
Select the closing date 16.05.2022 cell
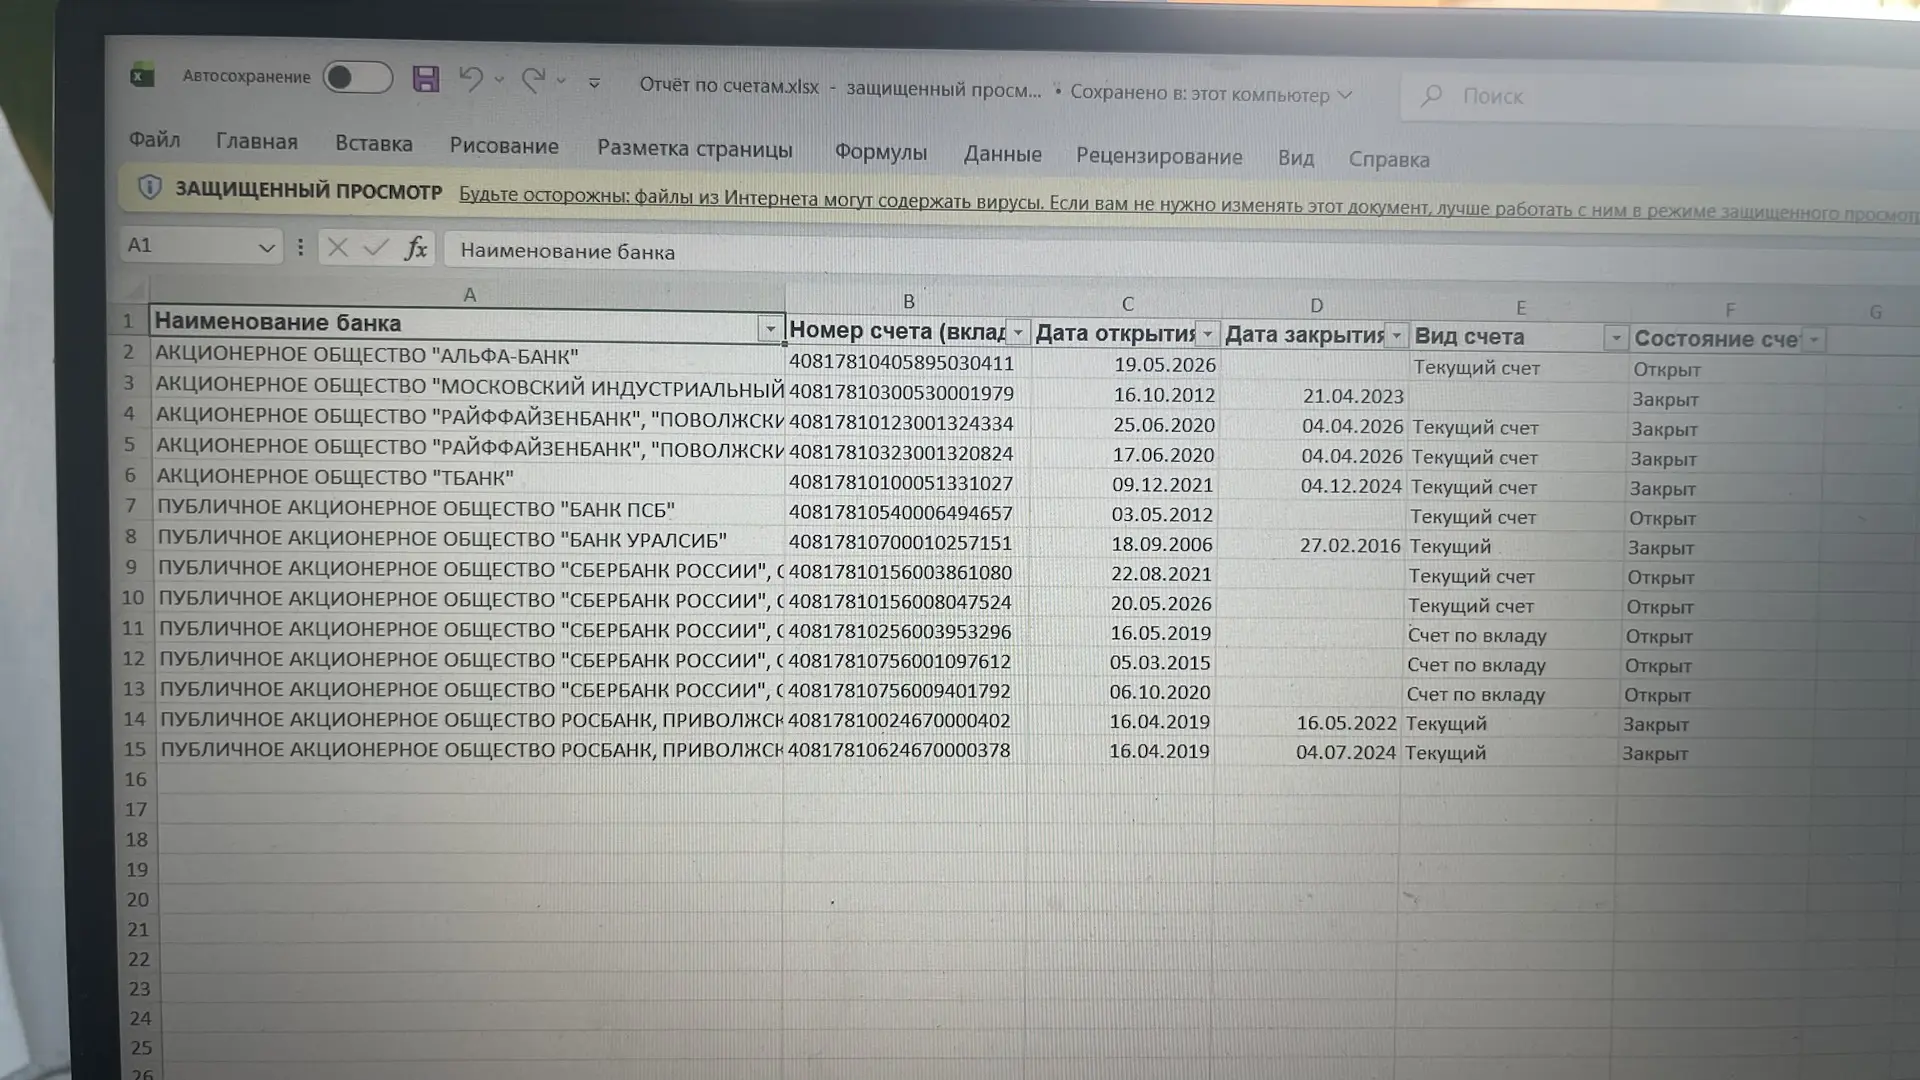point(1307,723)
